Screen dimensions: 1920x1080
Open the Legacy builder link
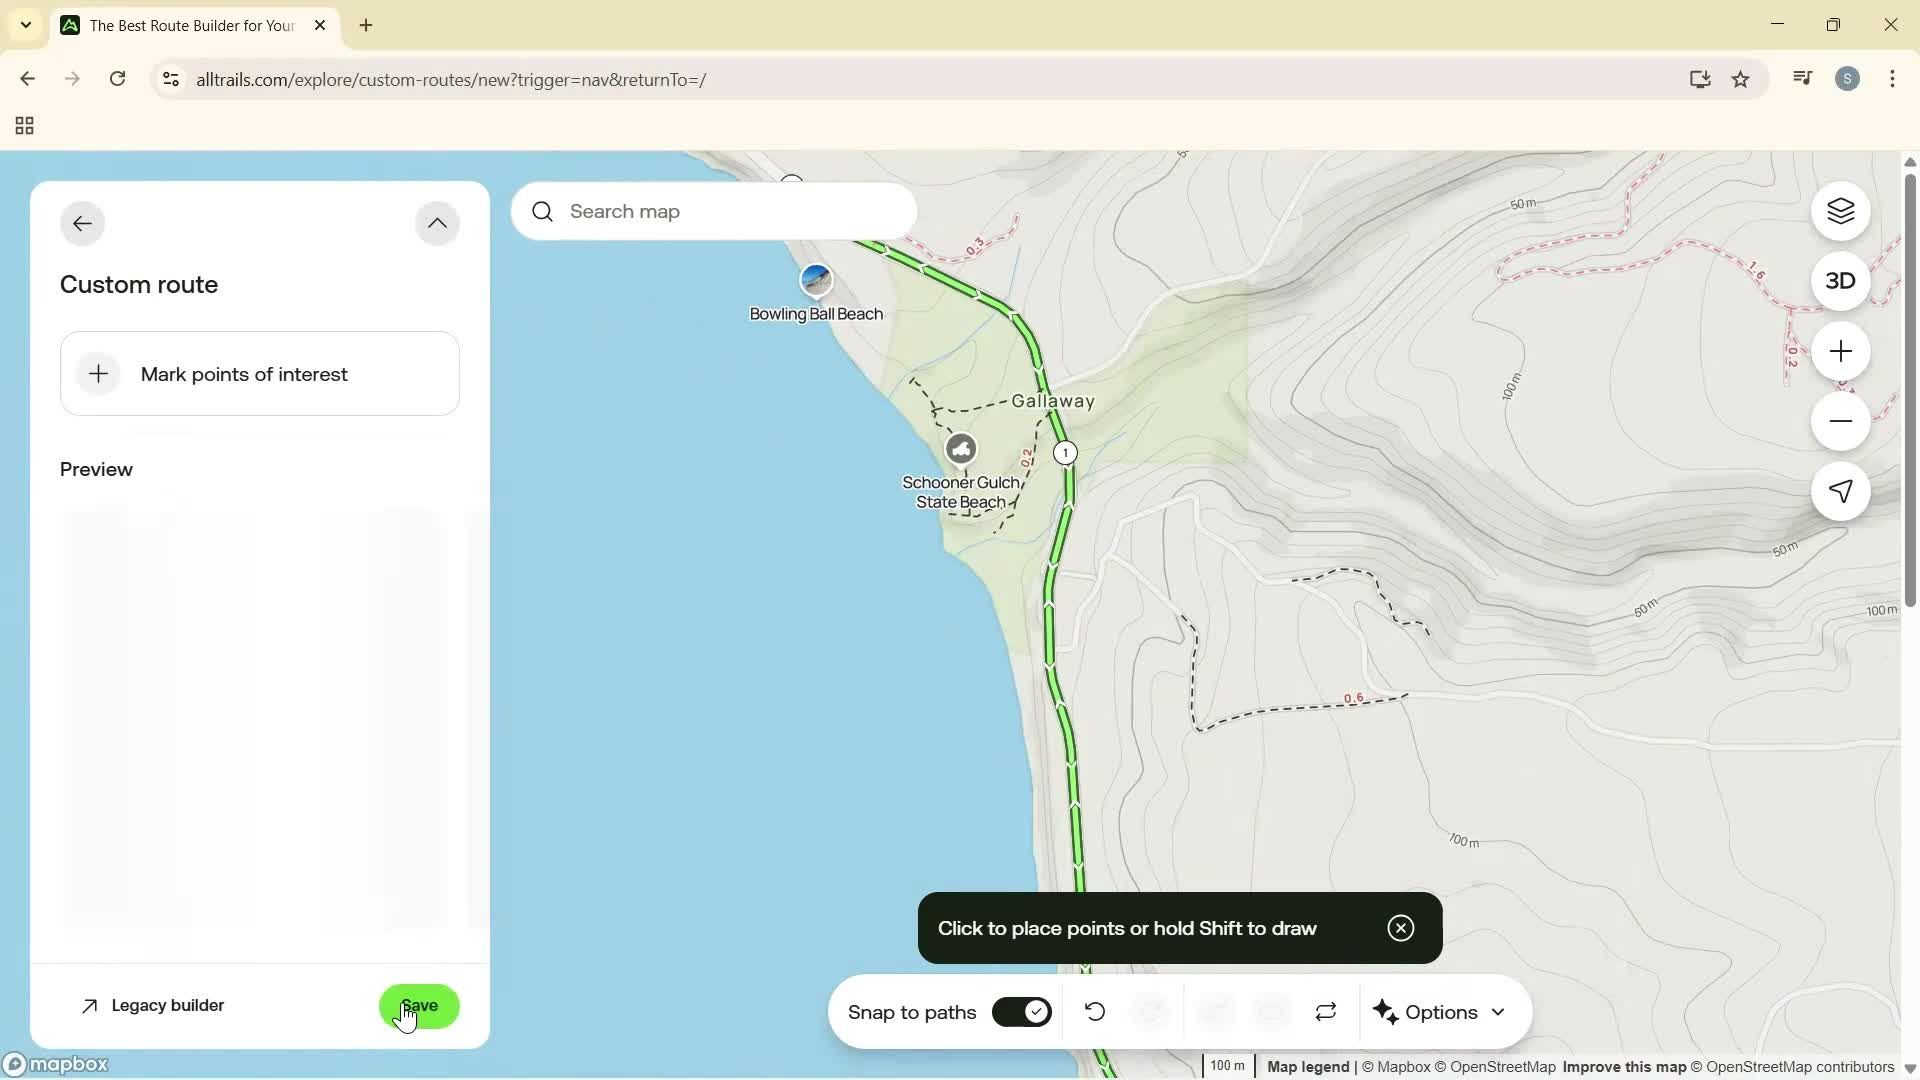(x=152, y=1006)
